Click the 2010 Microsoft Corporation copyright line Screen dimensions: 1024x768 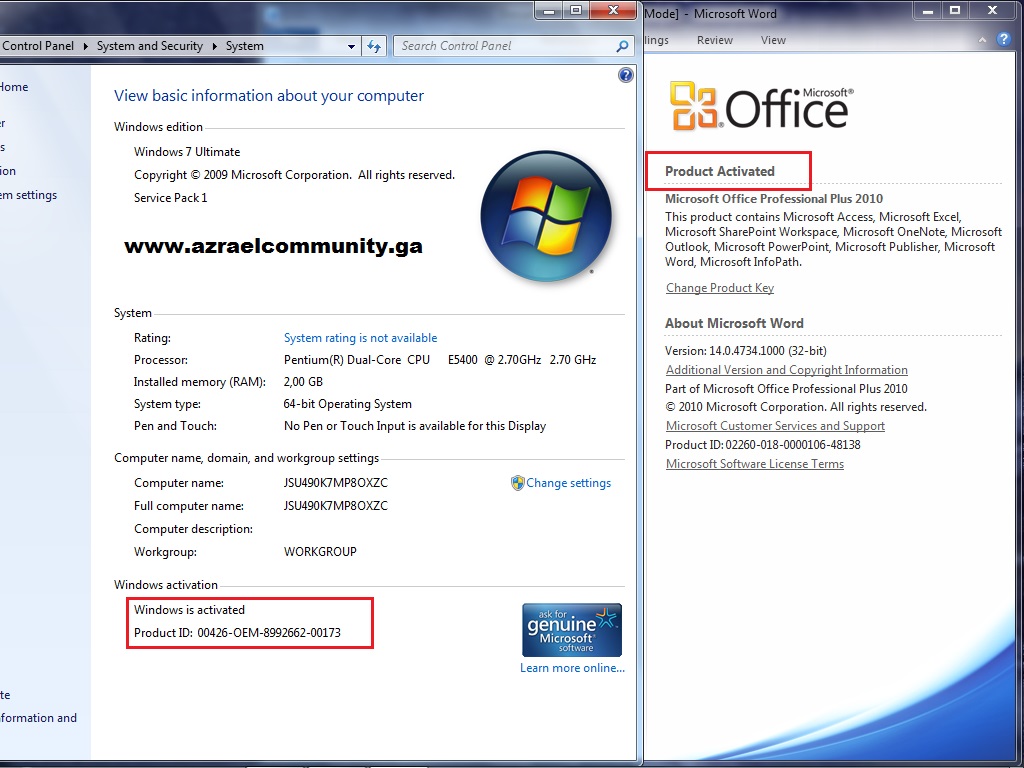click(x=796, y=407)
